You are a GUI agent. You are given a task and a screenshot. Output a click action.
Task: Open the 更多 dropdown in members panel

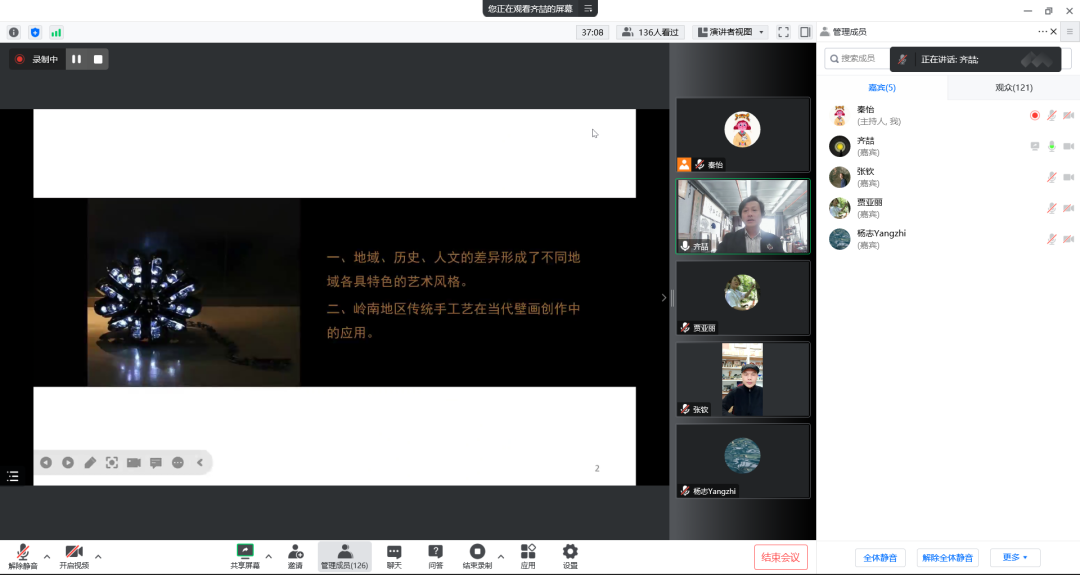click(x=1014, y=557)
